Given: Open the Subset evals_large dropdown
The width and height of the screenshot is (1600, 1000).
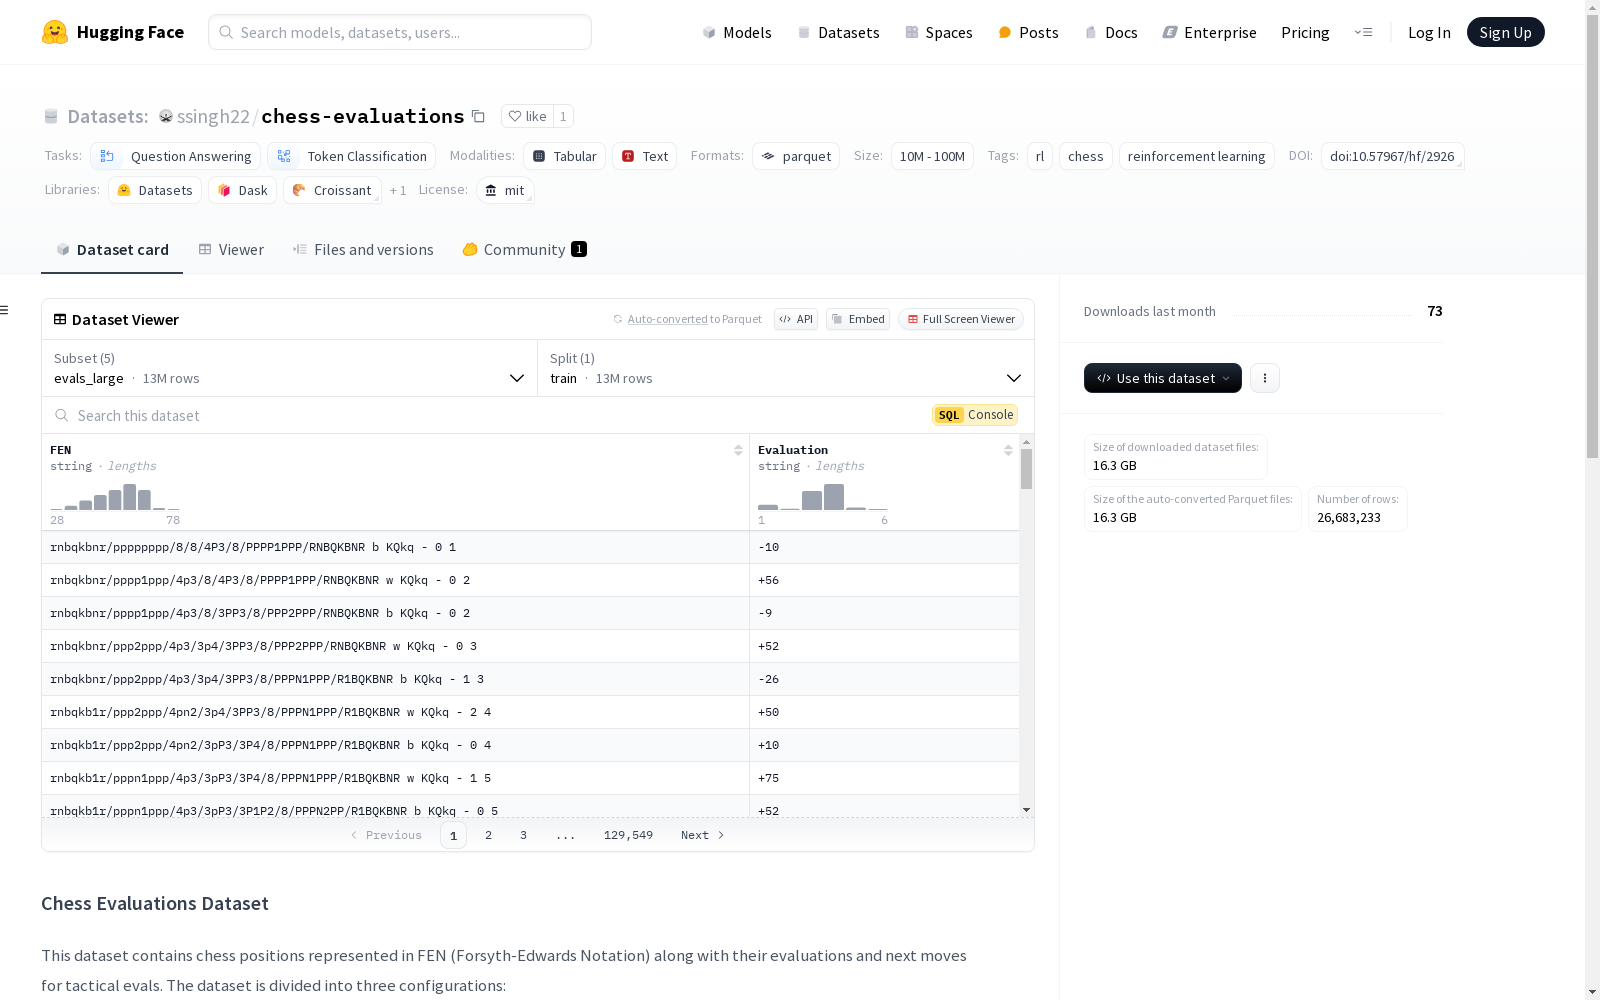Looking at the screenshot, I should coord(290,368).
